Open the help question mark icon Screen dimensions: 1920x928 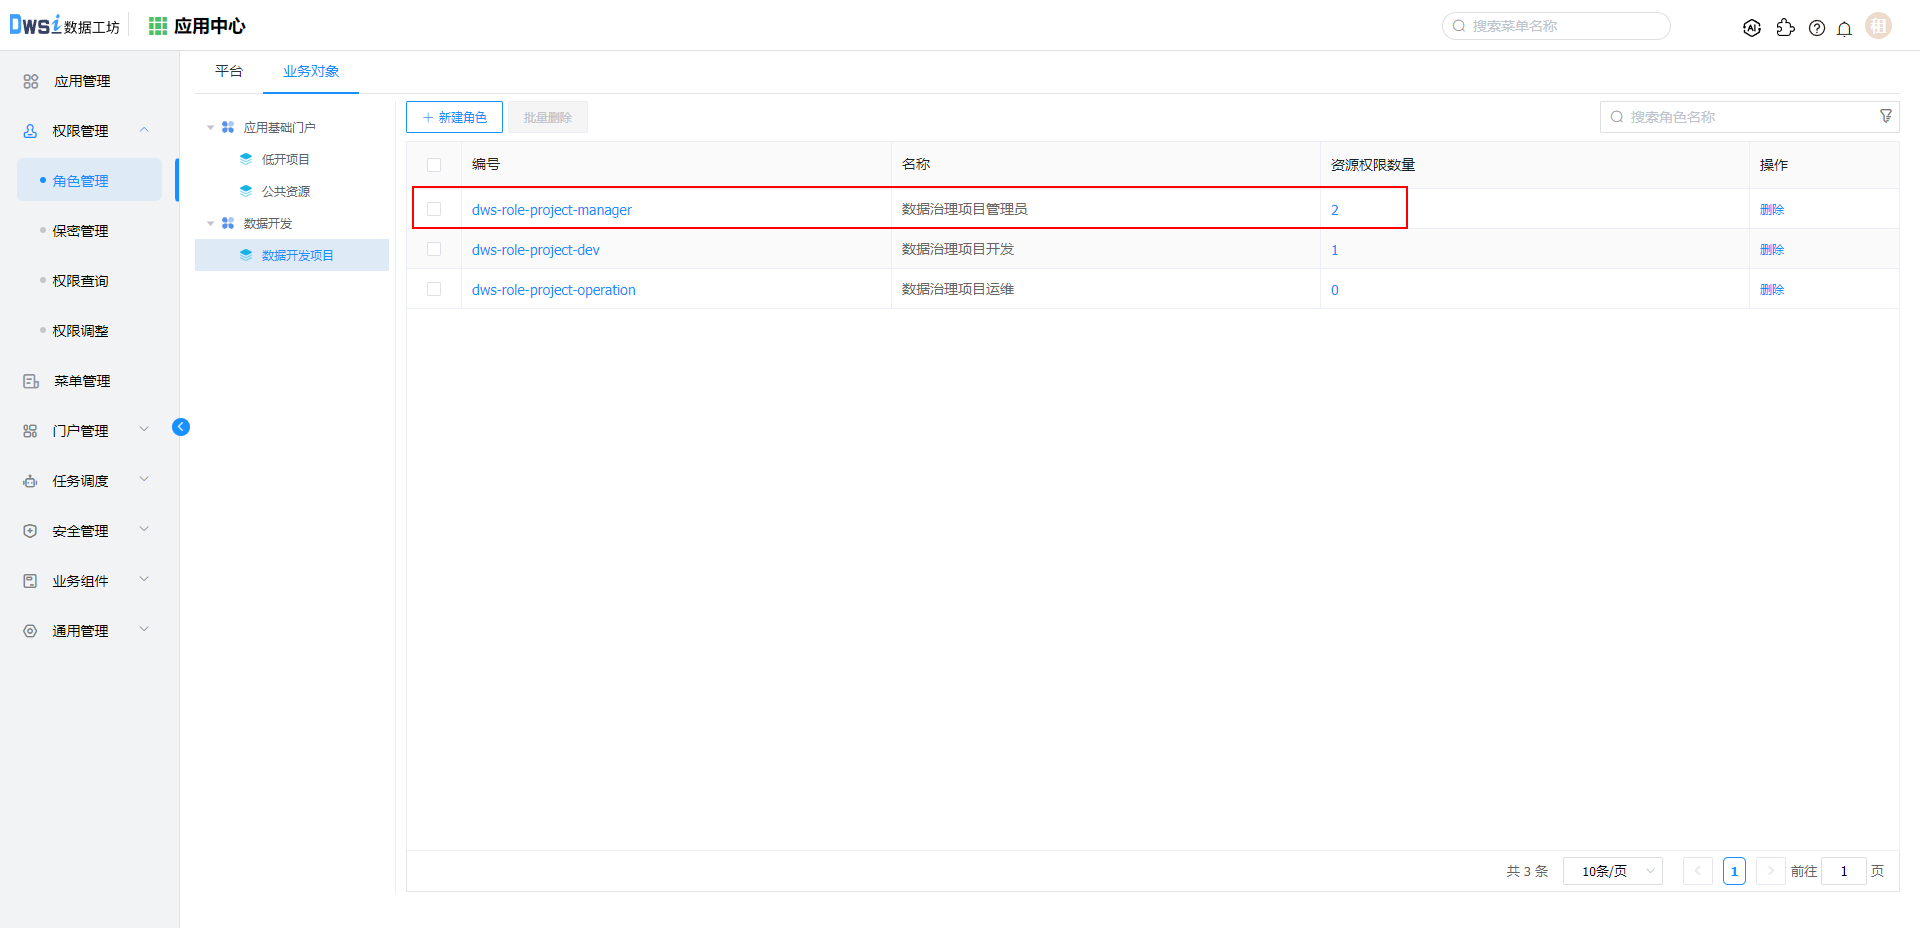(1816, 28)
